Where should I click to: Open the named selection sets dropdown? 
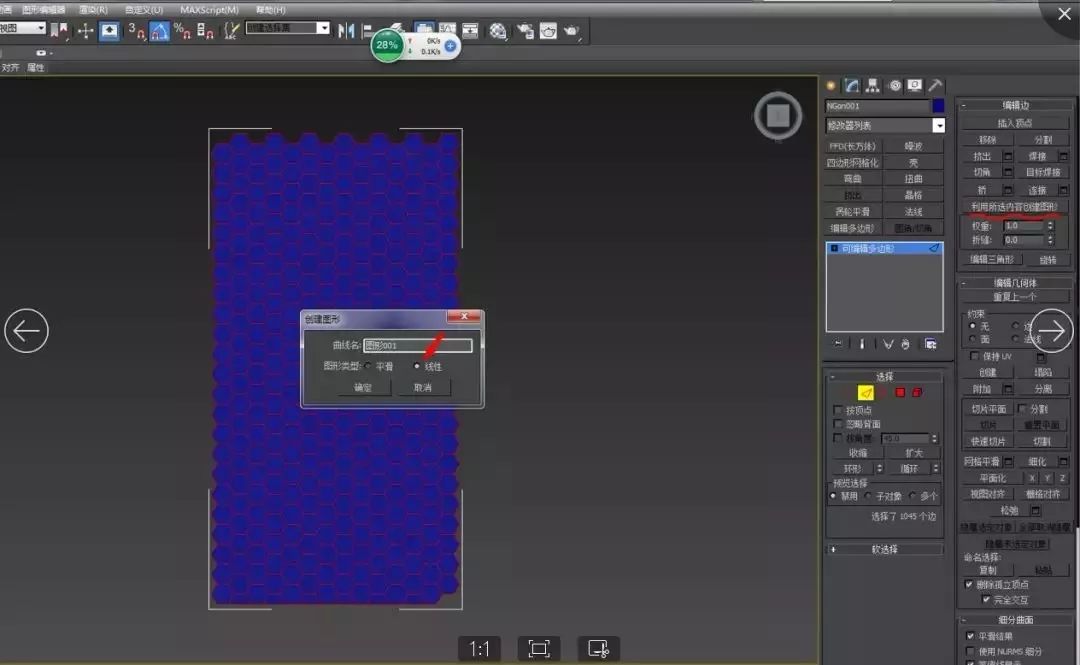click(x=323, y=28)
